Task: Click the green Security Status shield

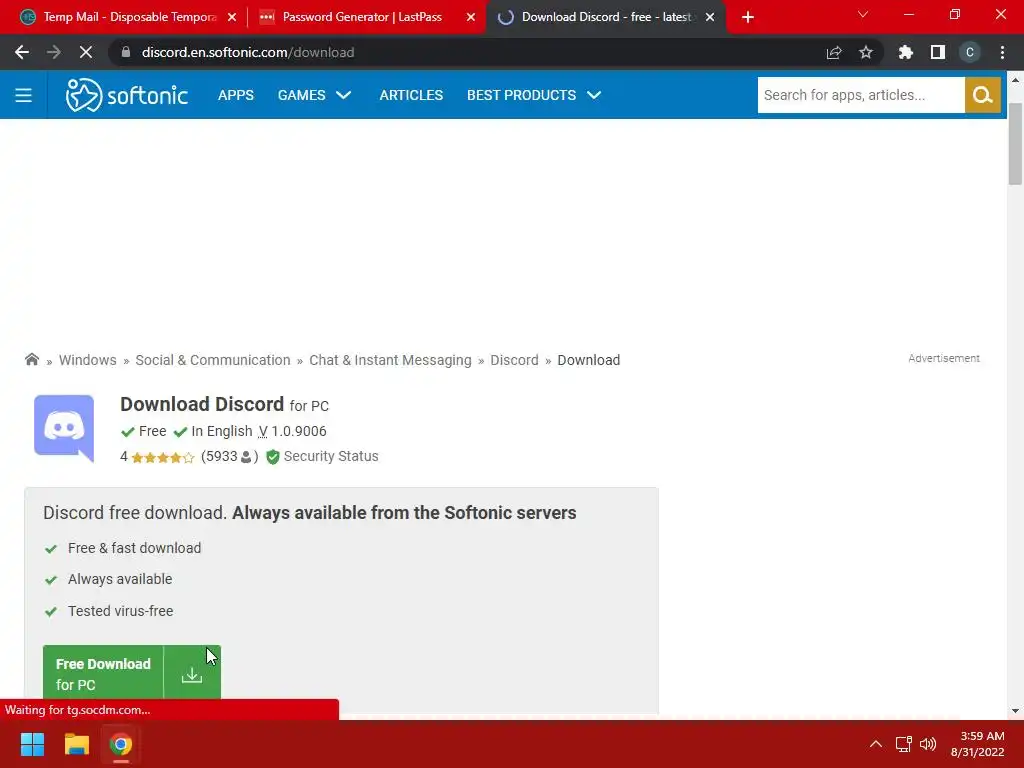Action: [273, 456]
